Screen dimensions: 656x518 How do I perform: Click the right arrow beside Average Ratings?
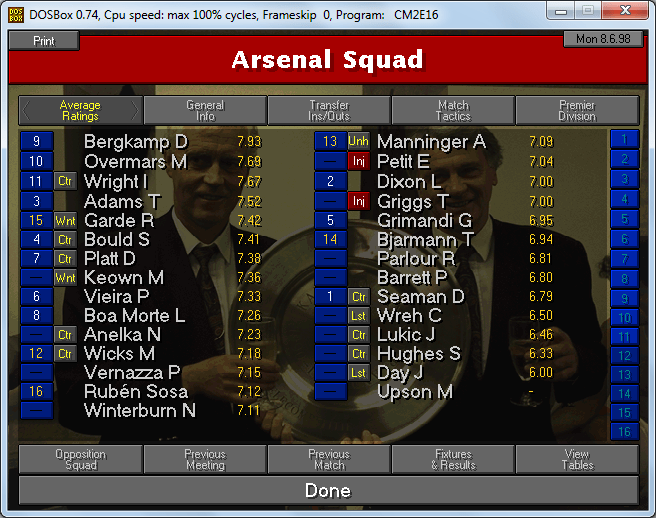coord(135,110)
